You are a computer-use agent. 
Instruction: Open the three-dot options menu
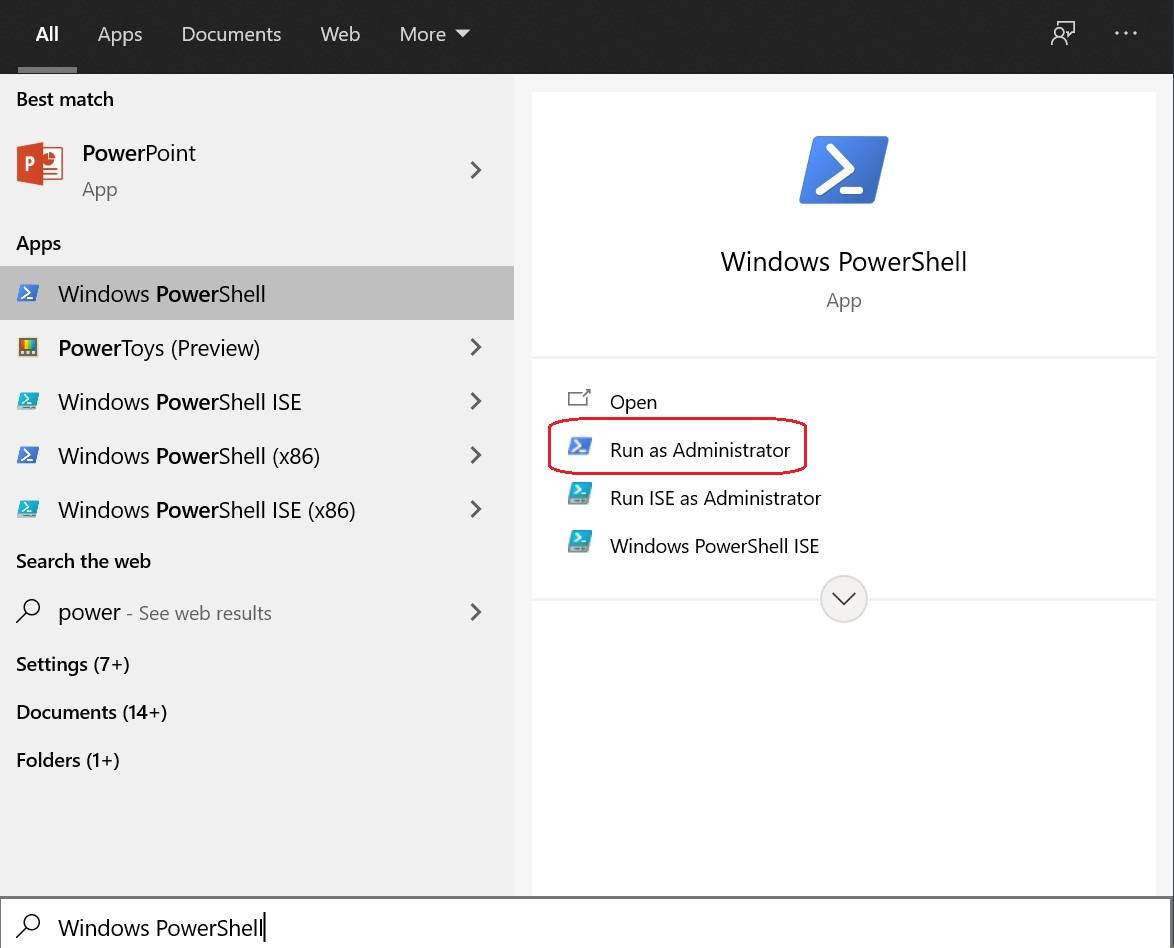pyautogui.click(x=1125, y=33)
